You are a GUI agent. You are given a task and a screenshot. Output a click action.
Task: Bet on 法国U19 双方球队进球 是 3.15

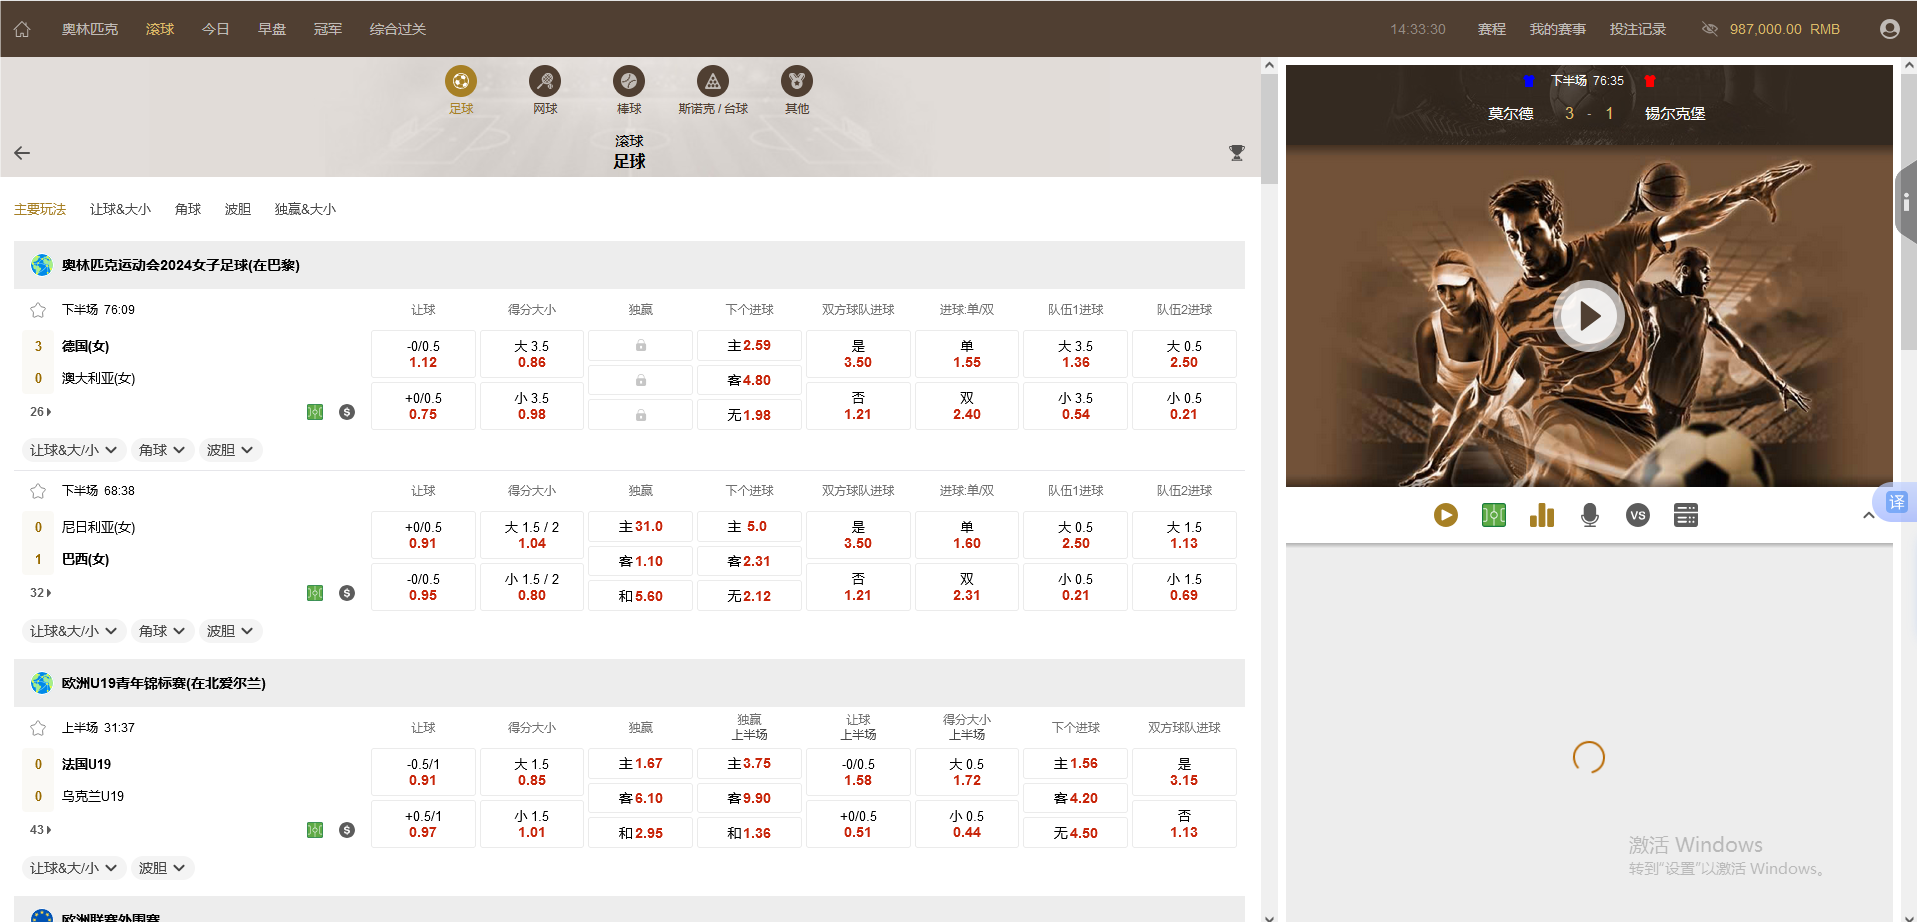[1184, 772]
